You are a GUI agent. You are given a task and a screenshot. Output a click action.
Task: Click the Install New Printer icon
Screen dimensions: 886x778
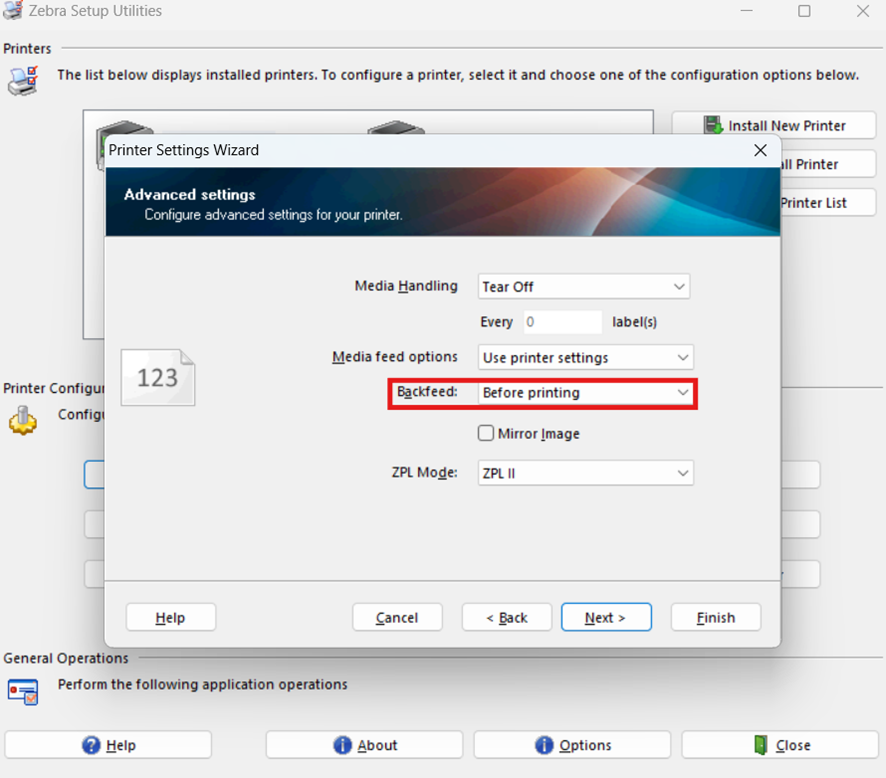(713, 125)
